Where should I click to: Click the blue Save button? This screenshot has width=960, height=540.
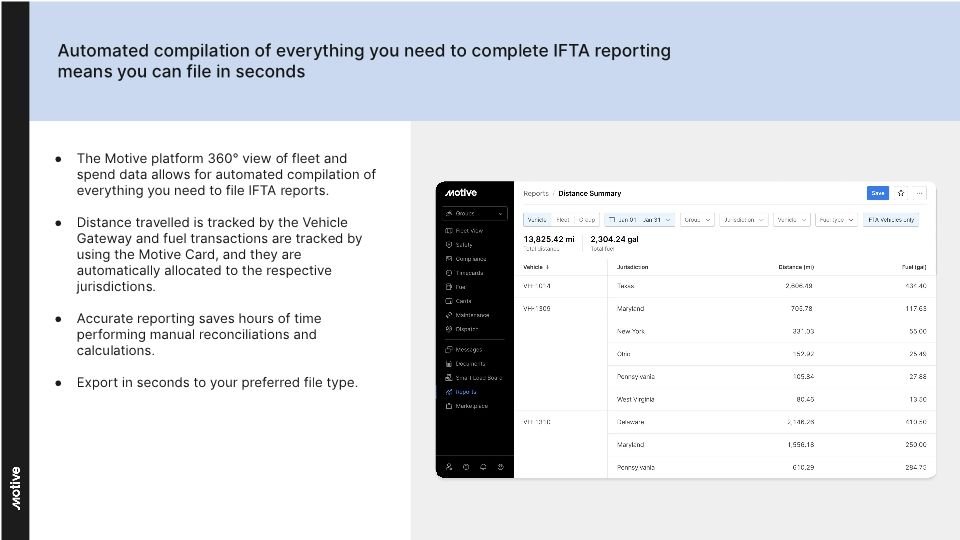pos(878,193)
